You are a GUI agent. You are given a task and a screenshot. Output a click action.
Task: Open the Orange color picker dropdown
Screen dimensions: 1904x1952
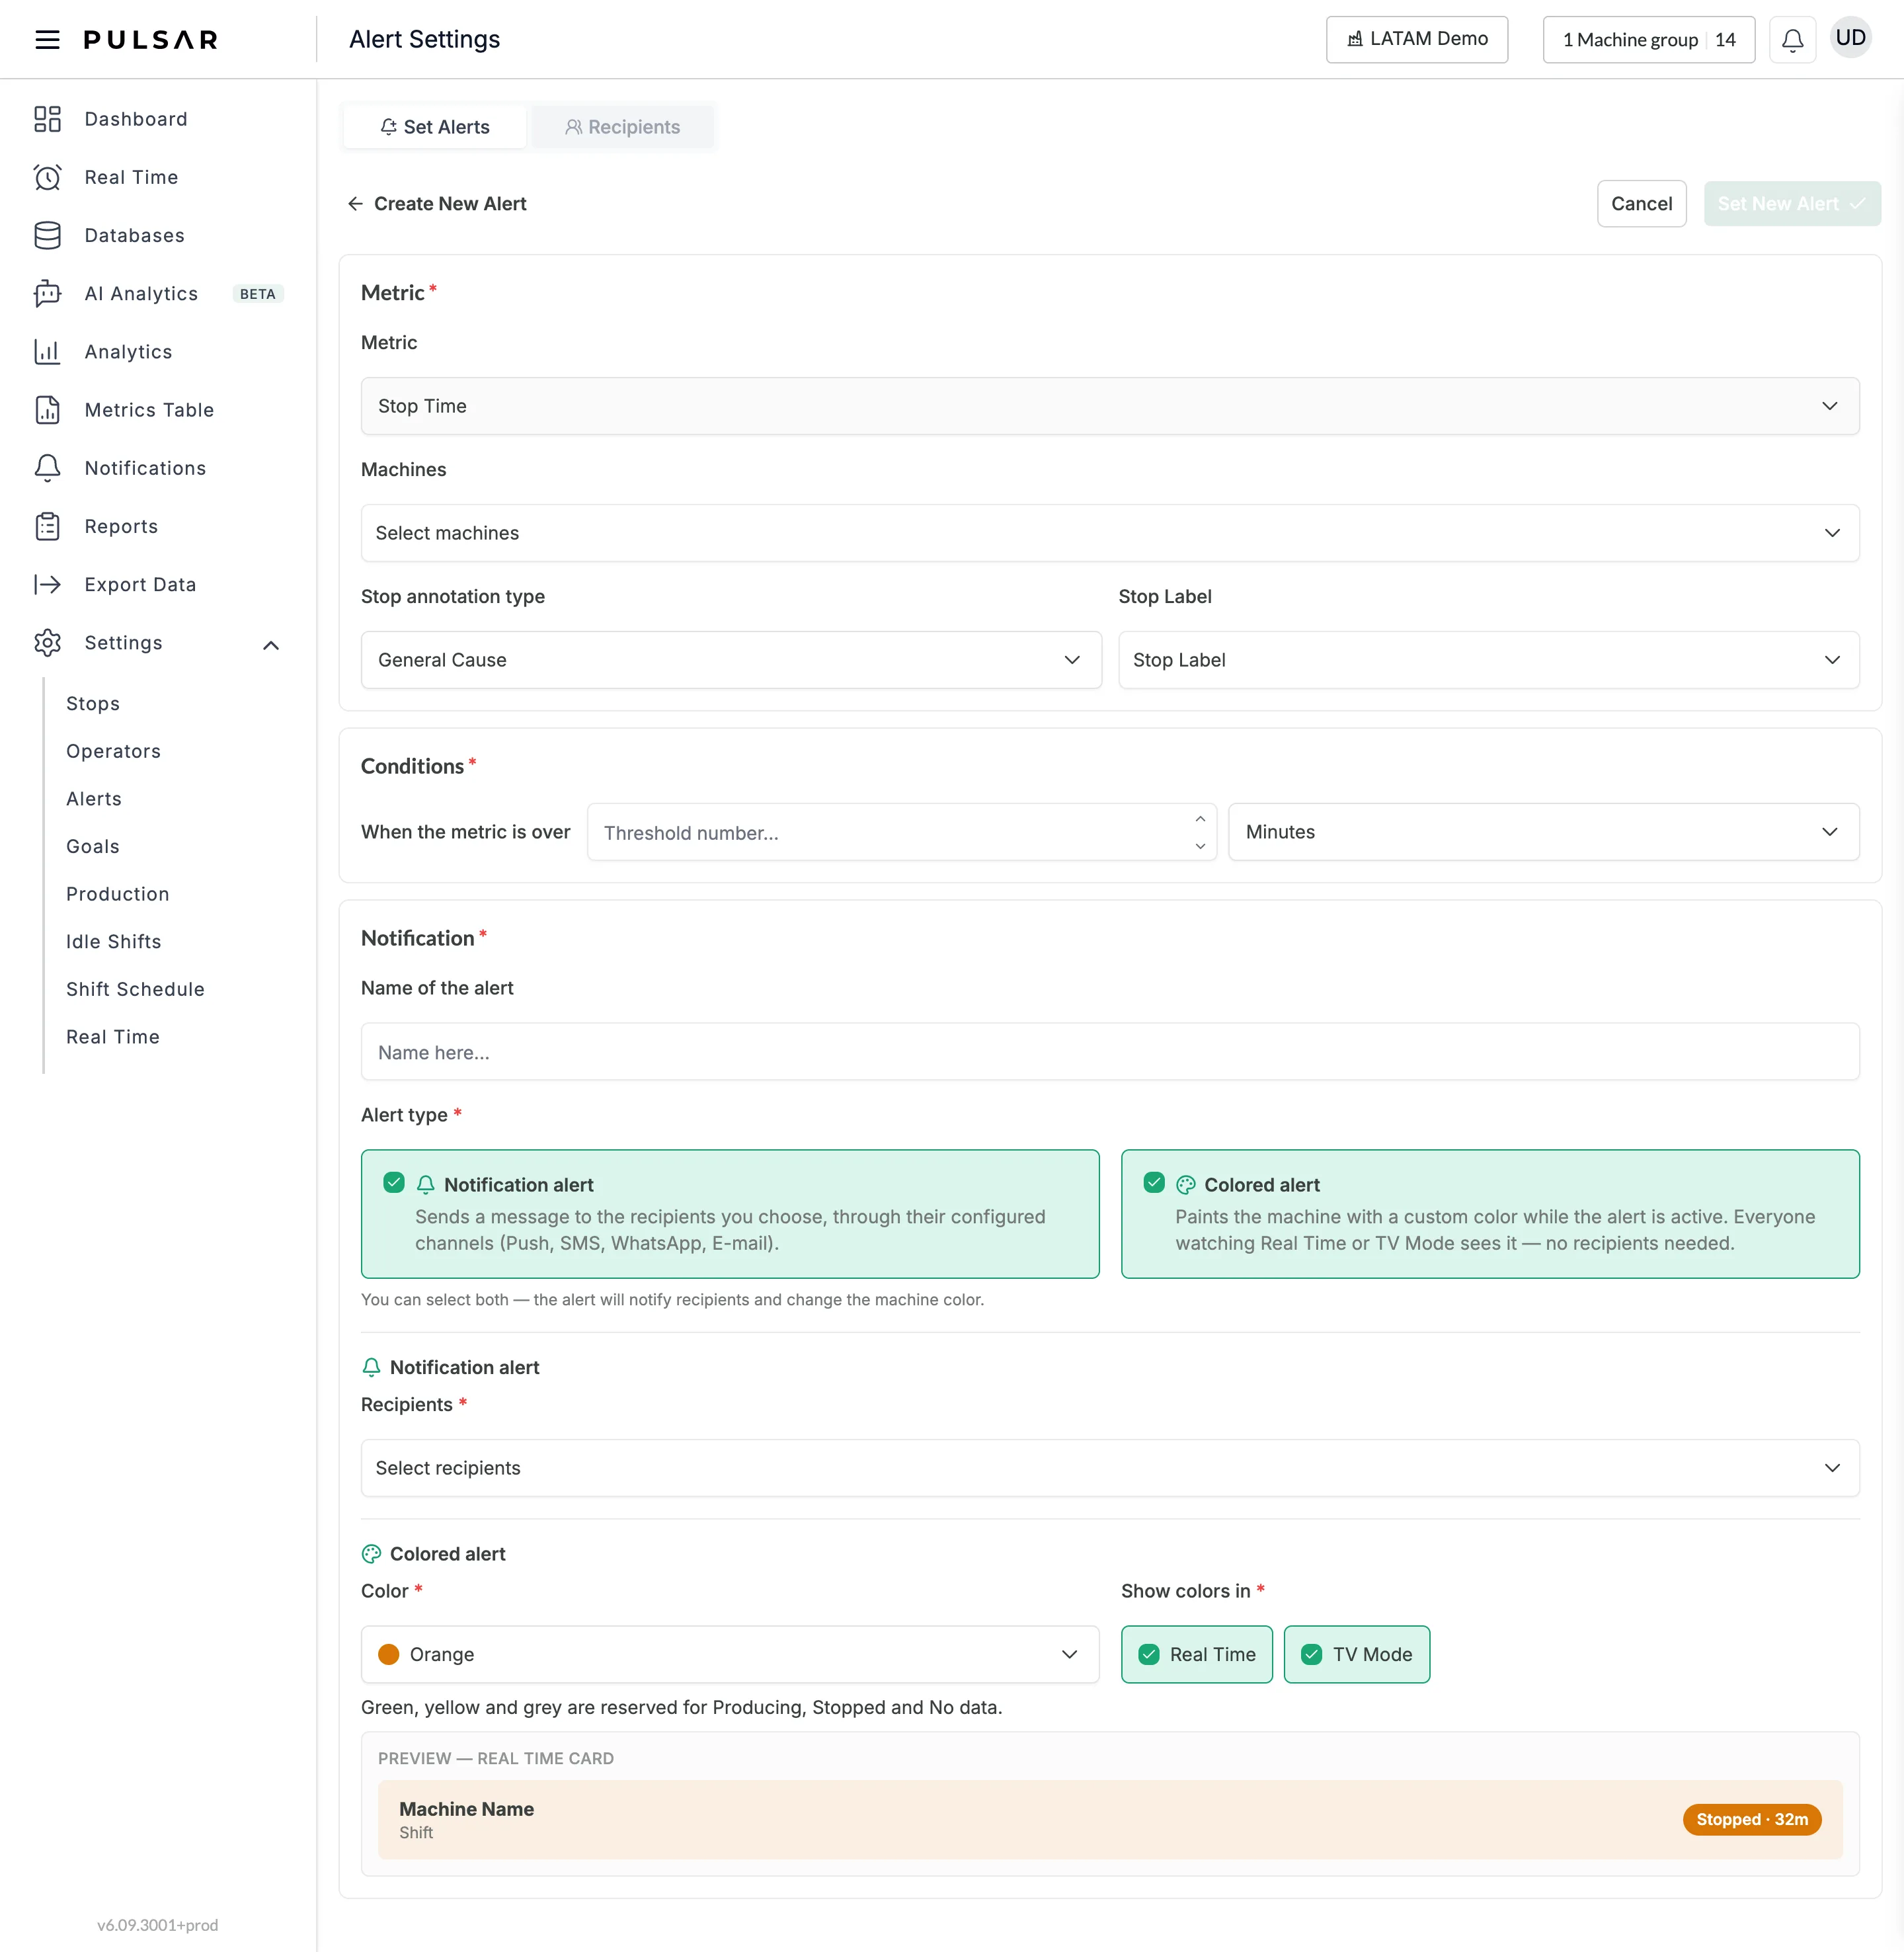pos(730,1654)
